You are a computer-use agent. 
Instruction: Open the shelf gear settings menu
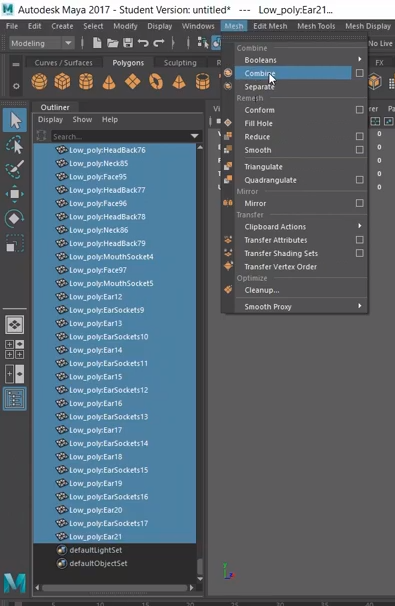[x=16, y=86]
